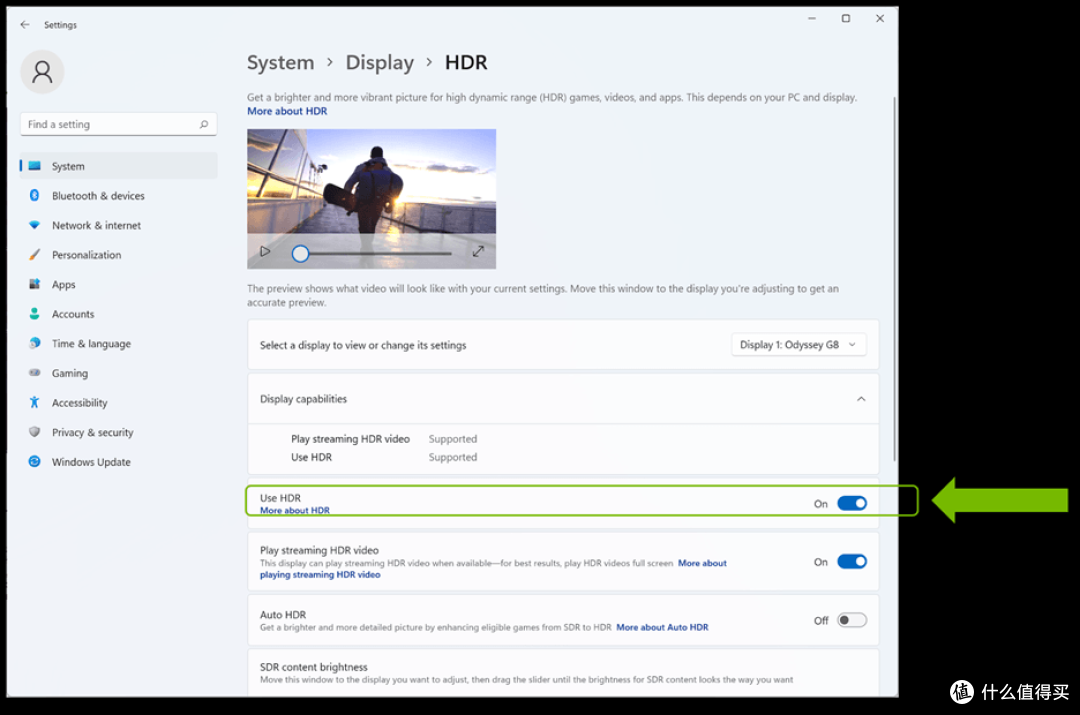The height and width of the screenshot is (715, 1080).
Task: Click the System monitor icon in sidebar
Action: [x=34, y=166]
